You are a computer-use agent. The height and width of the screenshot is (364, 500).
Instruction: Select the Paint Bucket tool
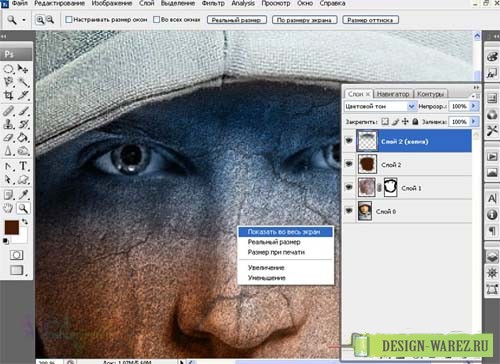pyautogui.click(x=23, y=137)
